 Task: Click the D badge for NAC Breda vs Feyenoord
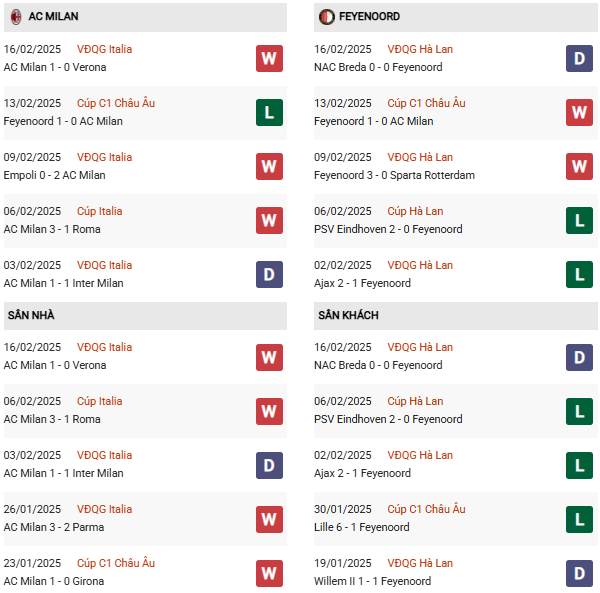click(579, 58)
